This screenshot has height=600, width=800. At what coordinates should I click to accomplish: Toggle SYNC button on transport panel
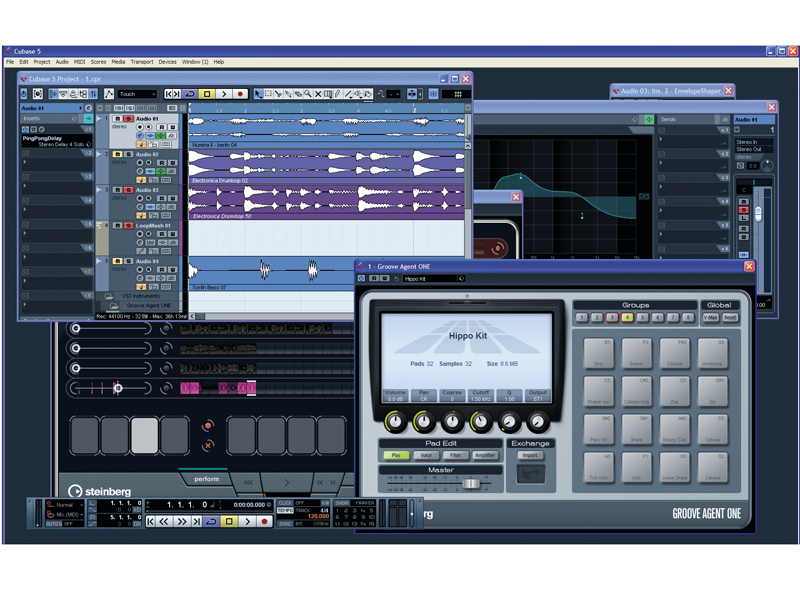(x=286, y=524)
